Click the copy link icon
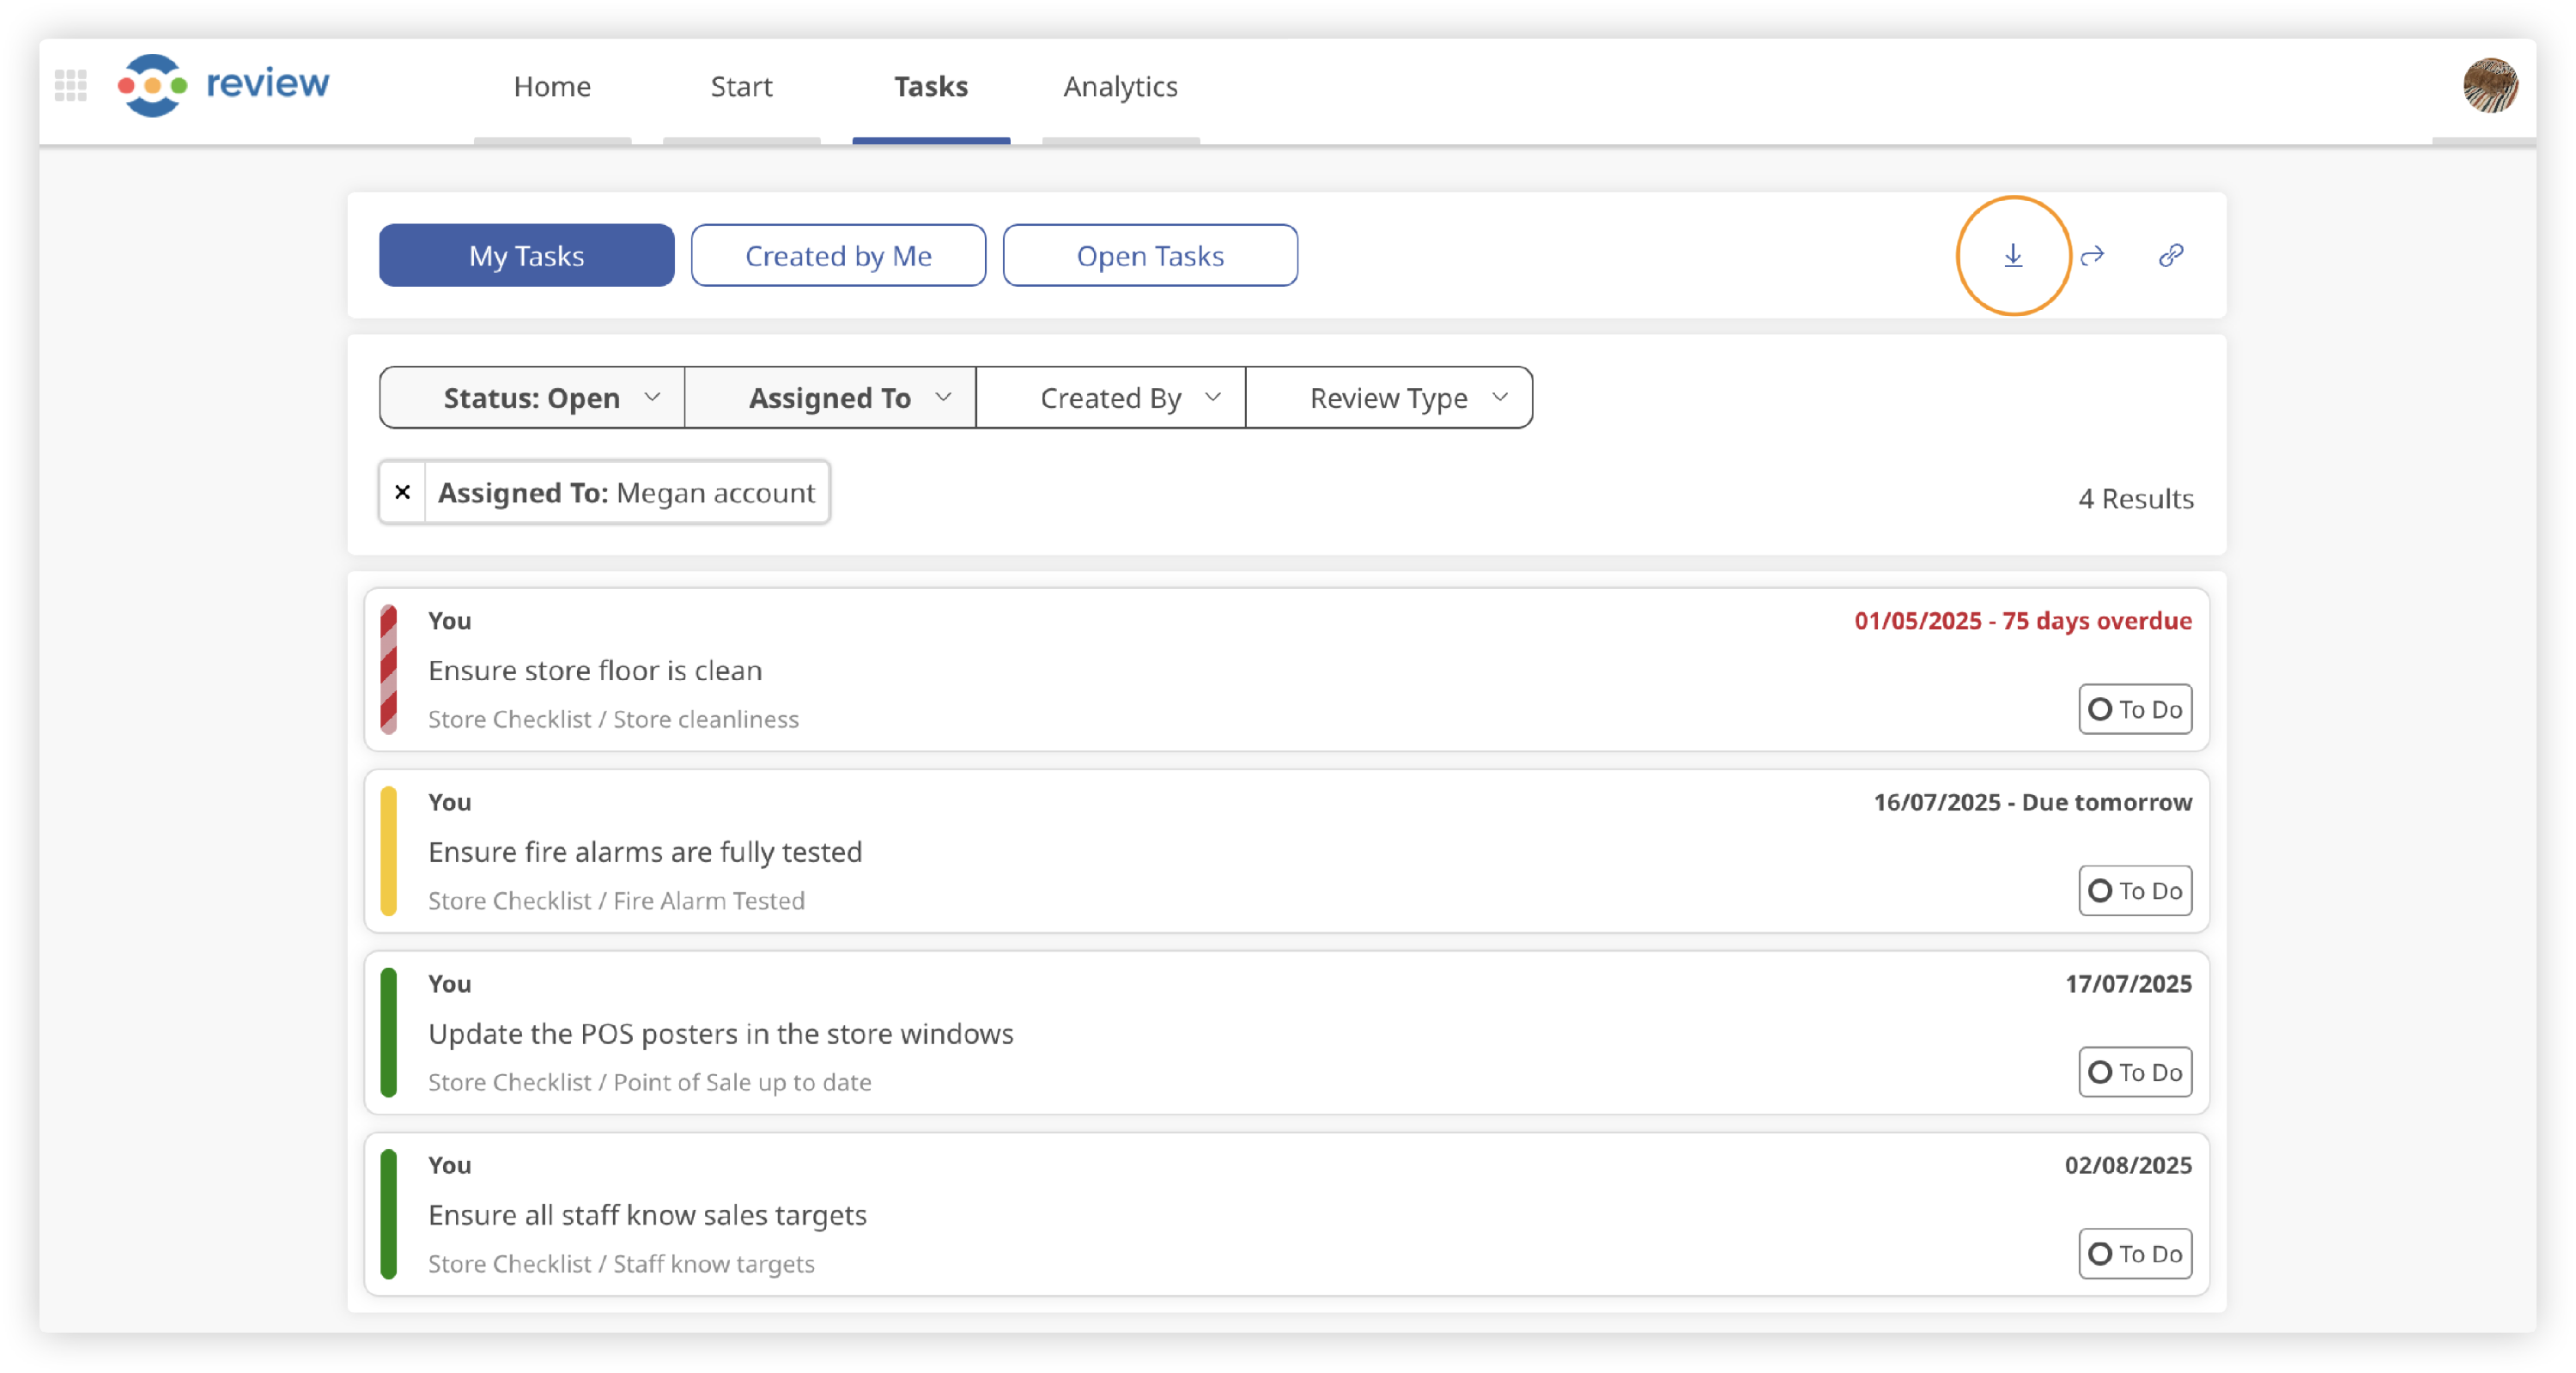The height and width of the screenshot is (1373, 2576). pyautogui.click(x=2170, y=256)
